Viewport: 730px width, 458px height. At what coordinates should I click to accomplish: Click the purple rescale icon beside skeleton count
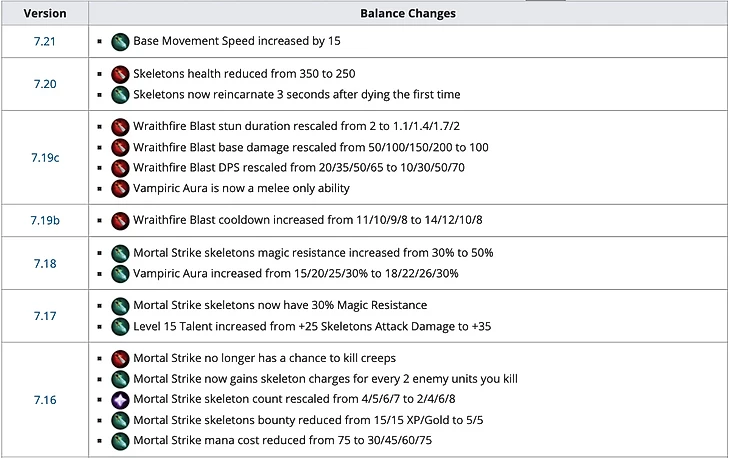[120, 399]
